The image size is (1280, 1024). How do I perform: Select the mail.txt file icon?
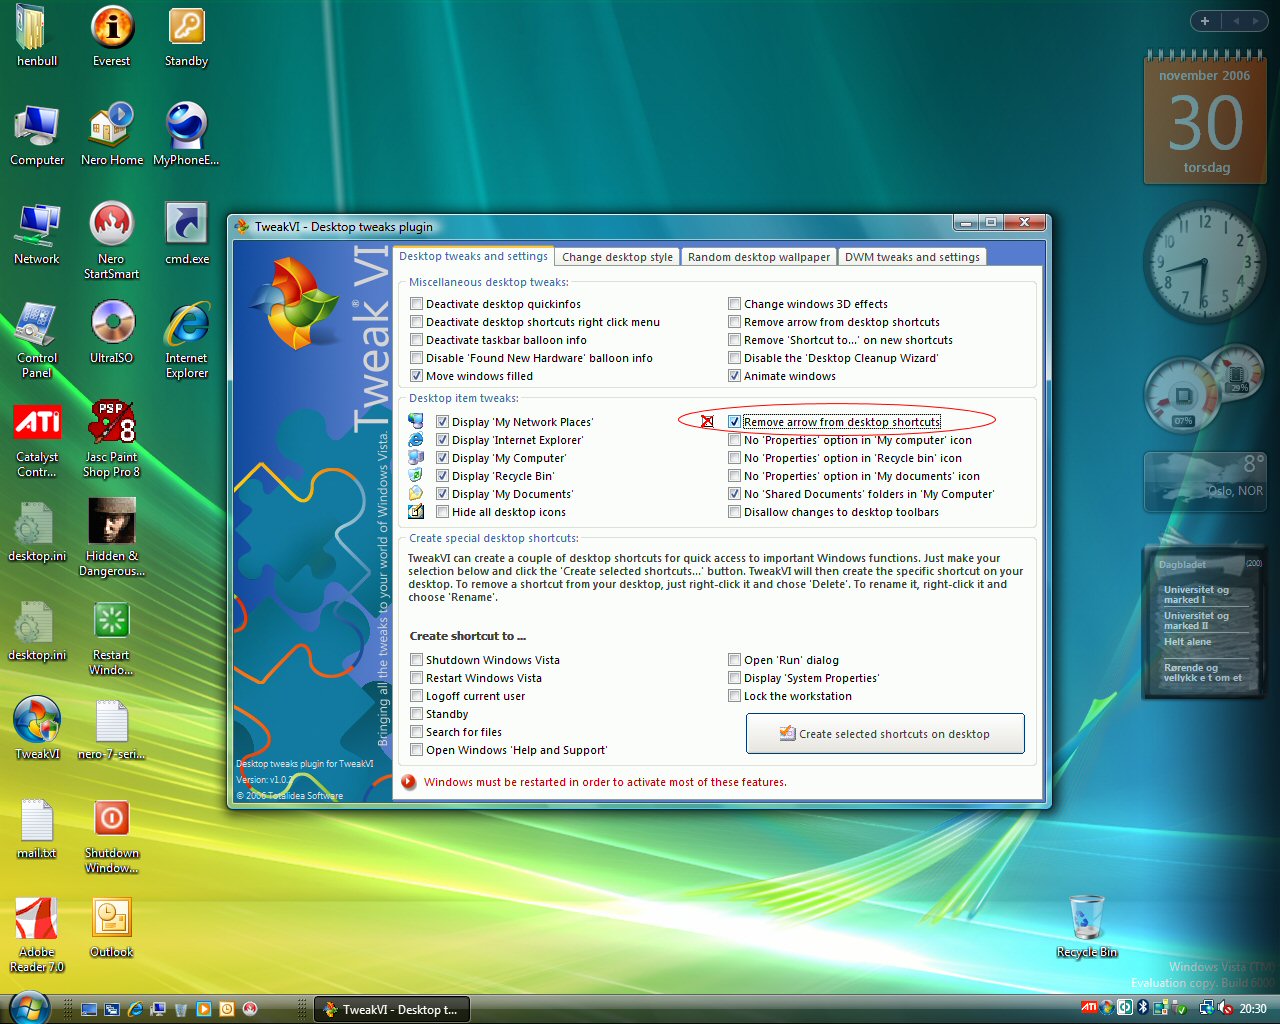(x=37, y=827)
